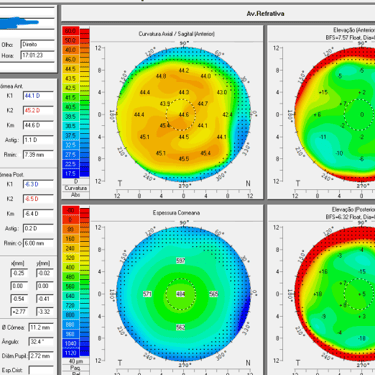Click the 44.8 reading on the curvature map
Image resolution: width=375 pixels, height=375 pixels.
(161, 76)
